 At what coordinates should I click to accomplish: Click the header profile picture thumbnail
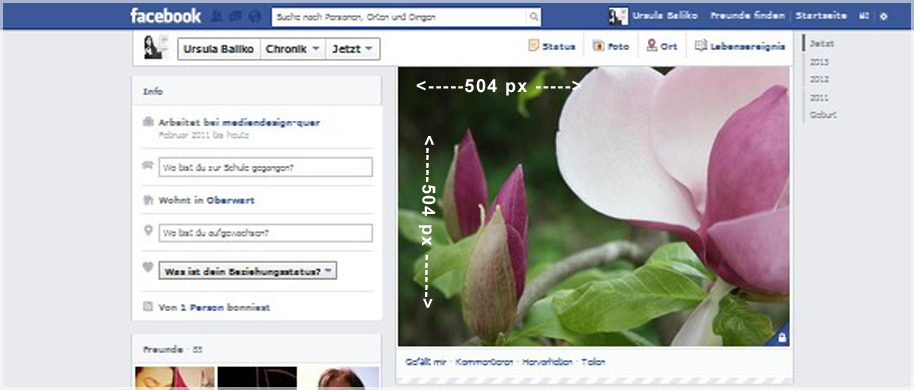(x=618, y=16)
